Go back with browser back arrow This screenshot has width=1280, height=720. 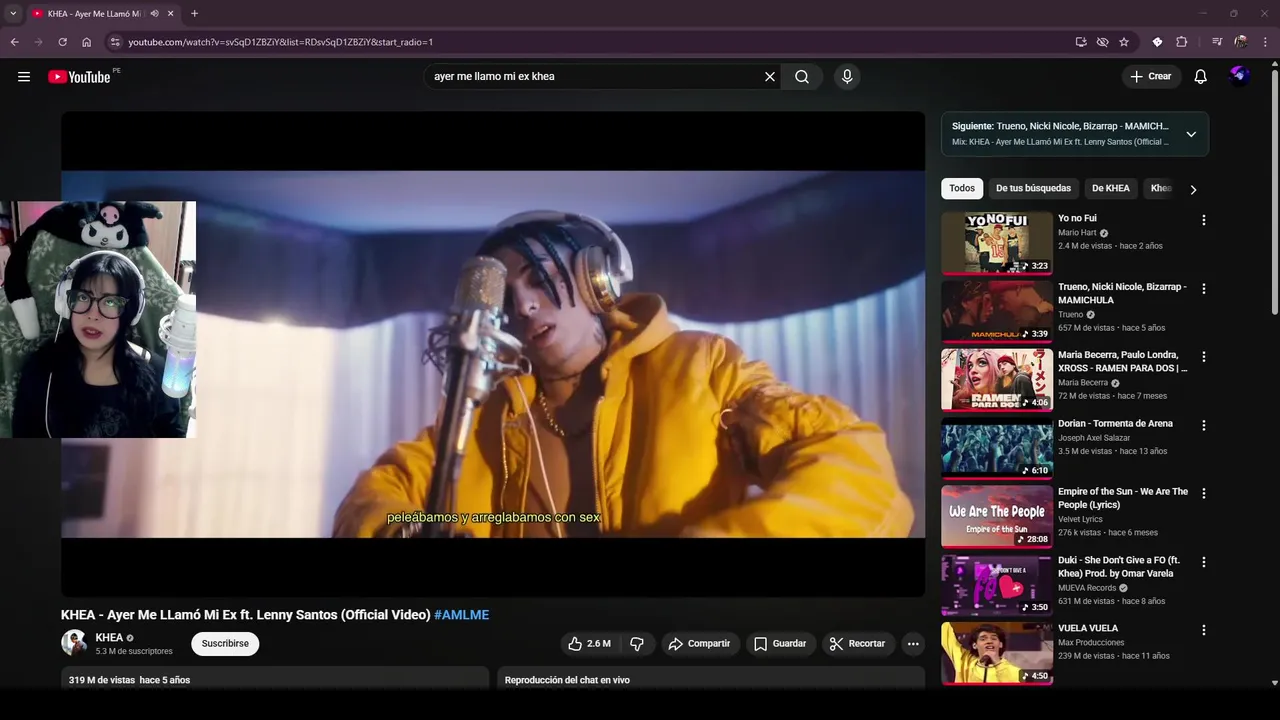tap(14, 42)
